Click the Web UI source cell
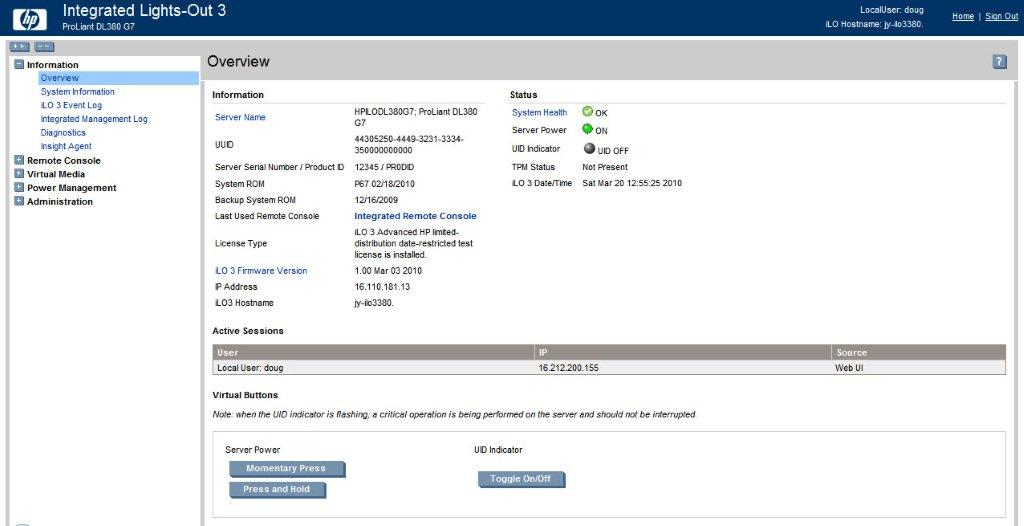This screenshot has width=1024, height=526. [x=850, y=368]
